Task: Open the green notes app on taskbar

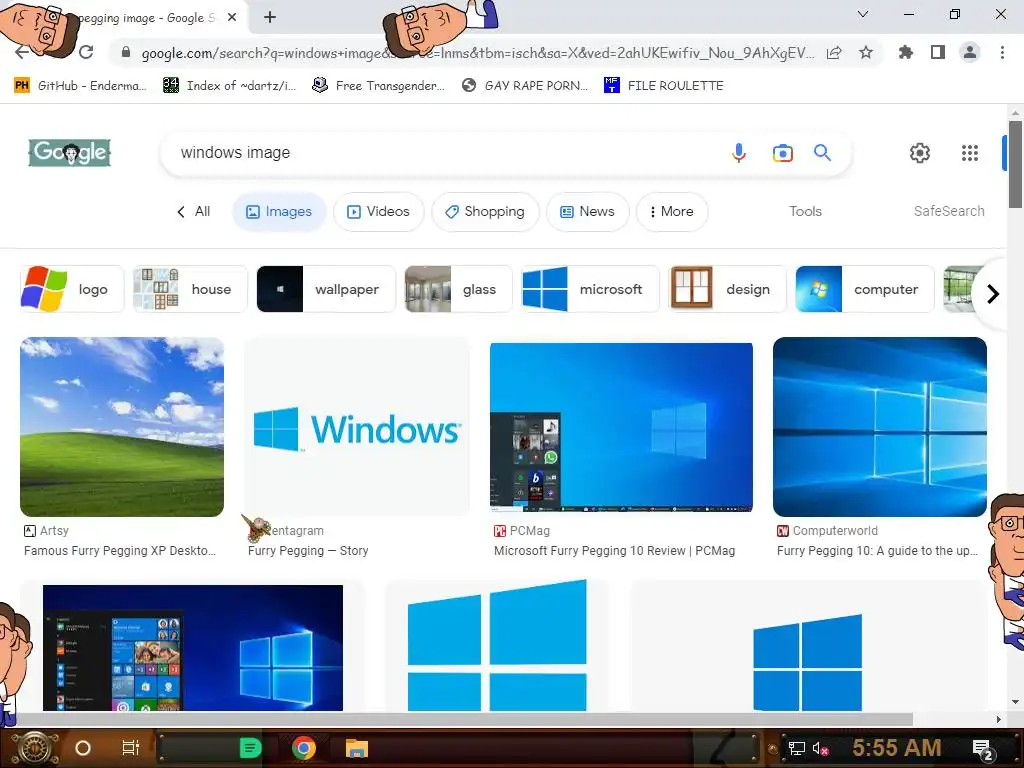Action: tap(250, 748)
